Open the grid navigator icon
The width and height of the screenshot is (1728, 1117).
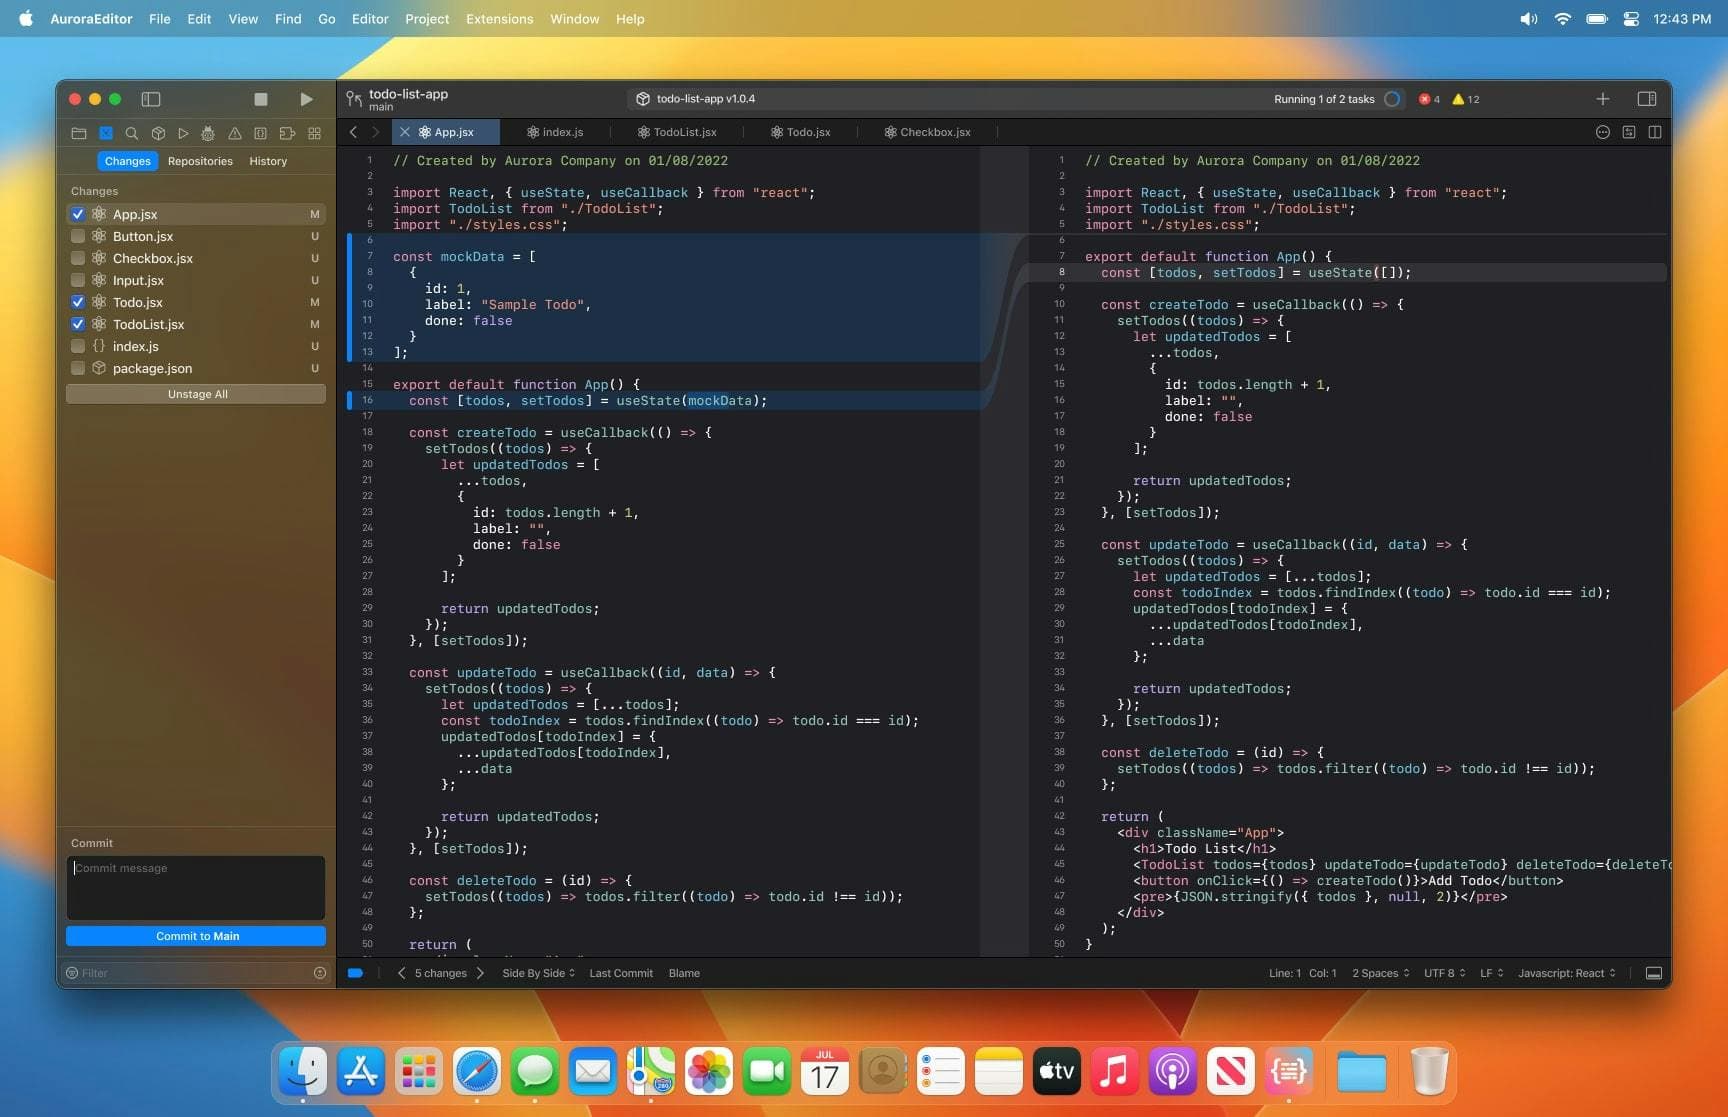(314, 133)
